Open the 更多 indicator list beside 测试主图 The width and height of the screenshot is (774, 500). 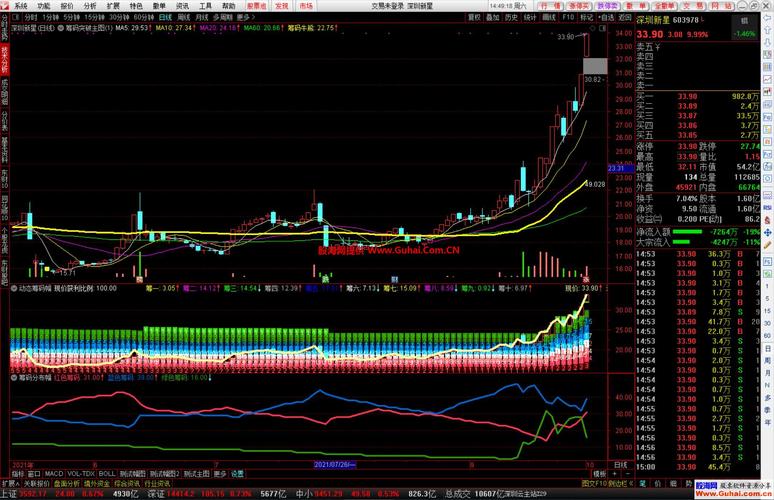tap(220, 474)
